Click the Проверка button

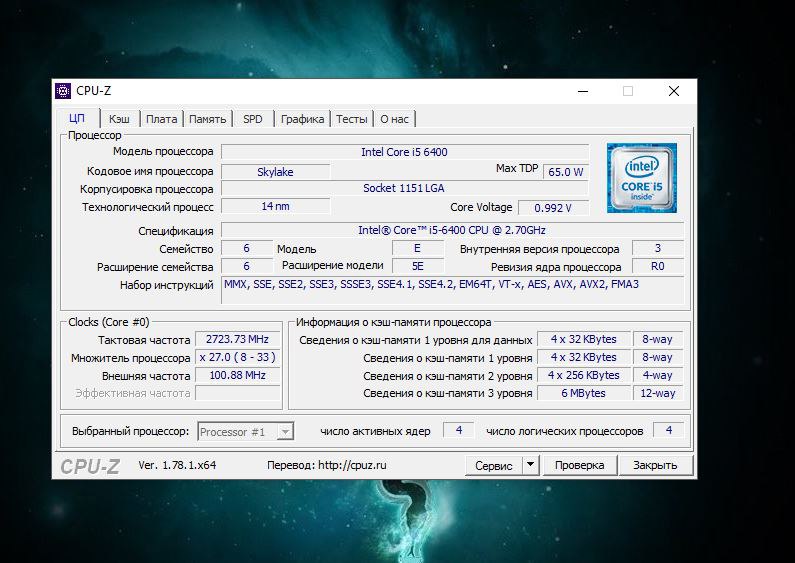[580, 465]
